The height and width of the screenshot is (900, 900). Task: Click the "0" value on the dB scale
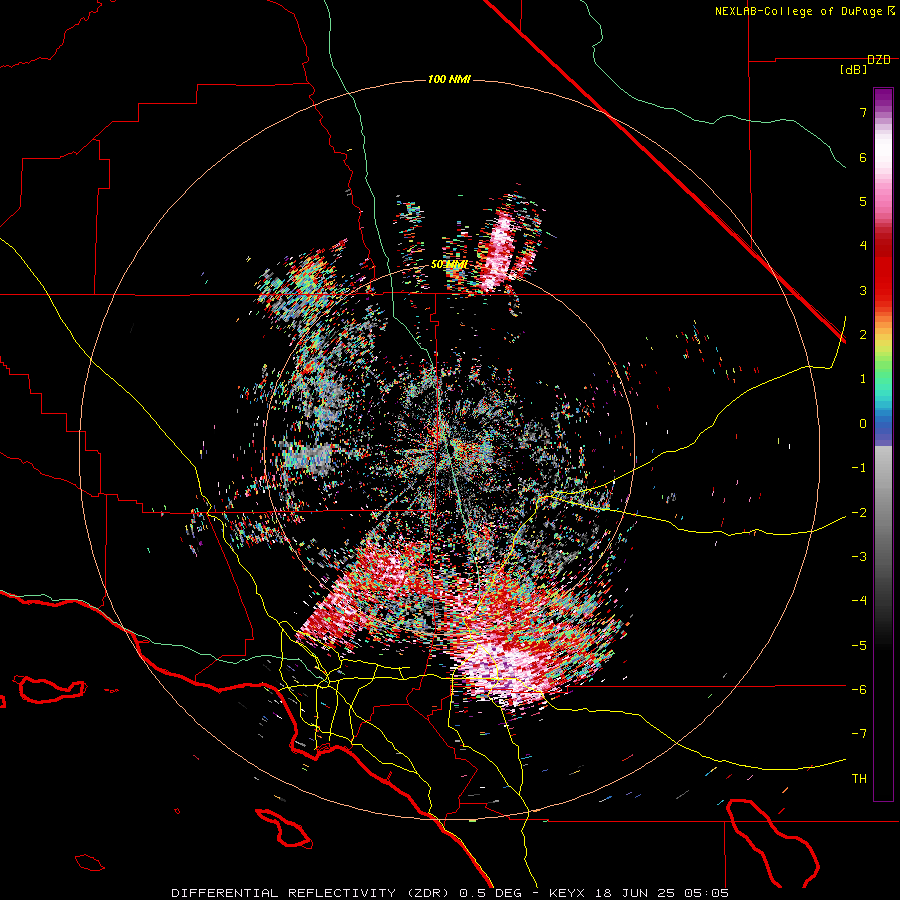tap(863, 424)
